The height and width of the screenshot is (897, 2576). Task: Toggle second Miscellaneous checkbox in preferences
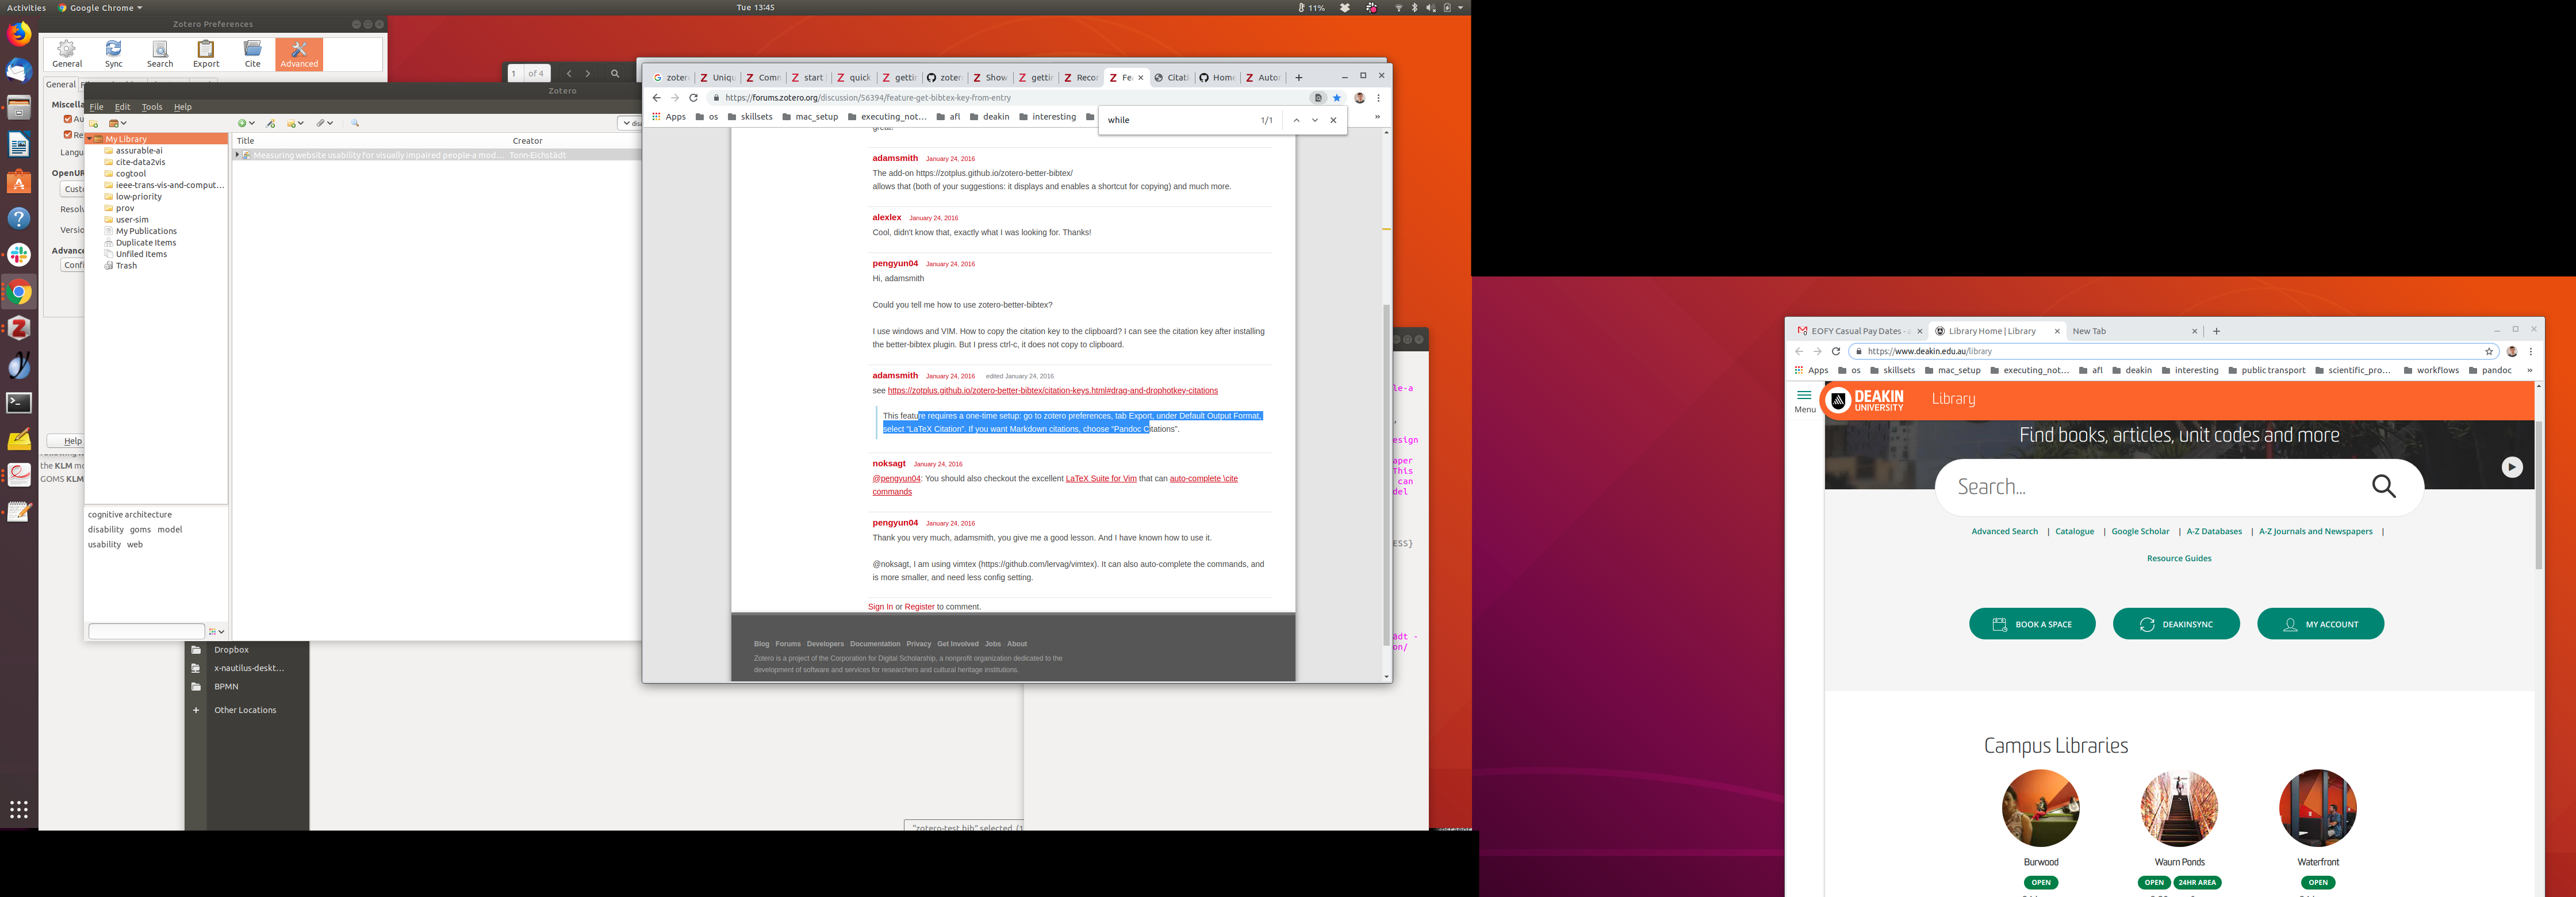(68, 134)
